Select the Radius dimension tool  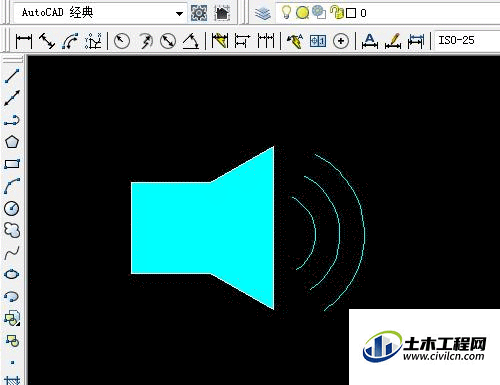click(x=122, y=41)
